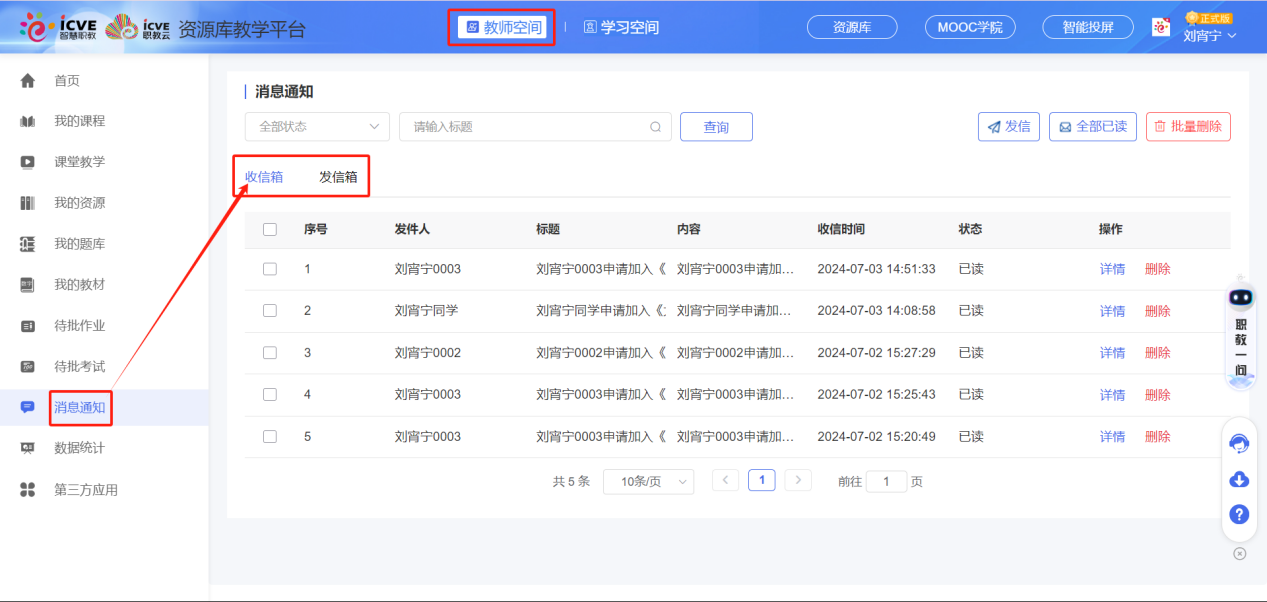Select the checkbox on the 刘宵宁0002 row
Image resolution: width=1267 pixels, height=602 pixels.
pos(269,352)
